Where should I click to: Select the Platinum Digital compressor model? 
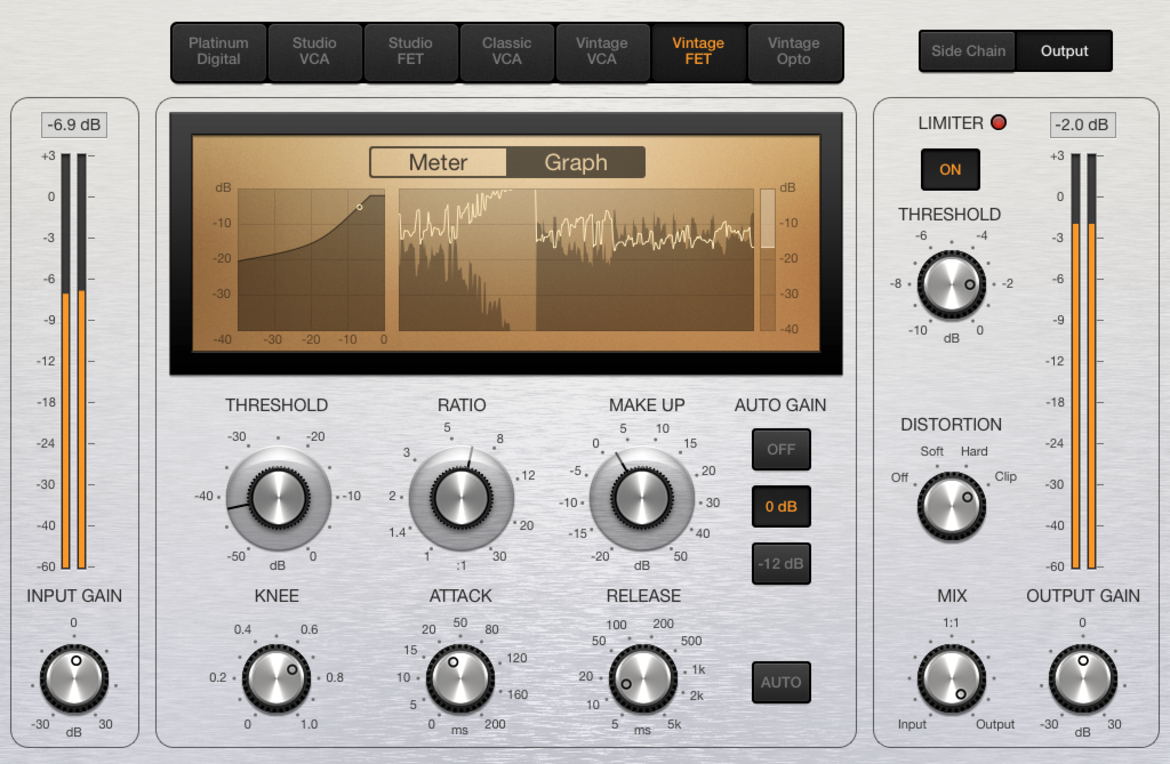[219, 51]
